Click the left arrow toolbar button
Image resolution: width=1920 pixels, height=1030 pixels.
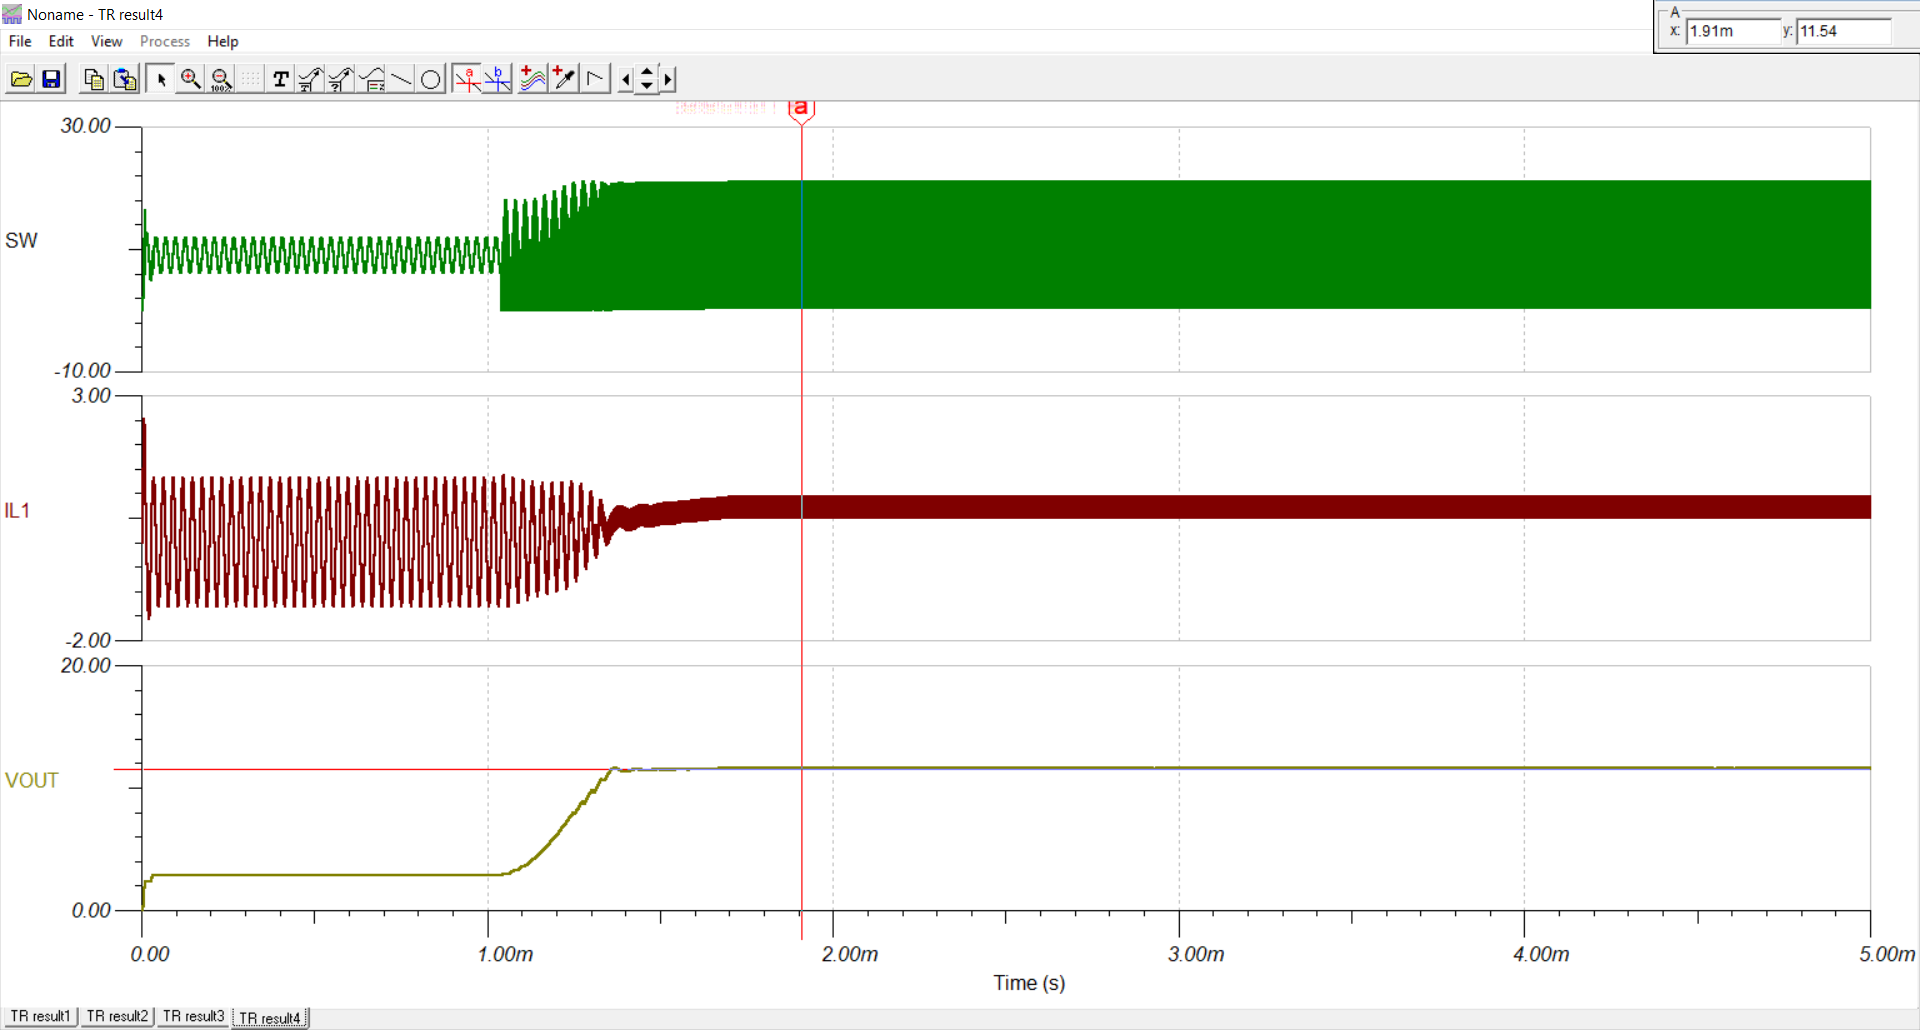[626, 79]
